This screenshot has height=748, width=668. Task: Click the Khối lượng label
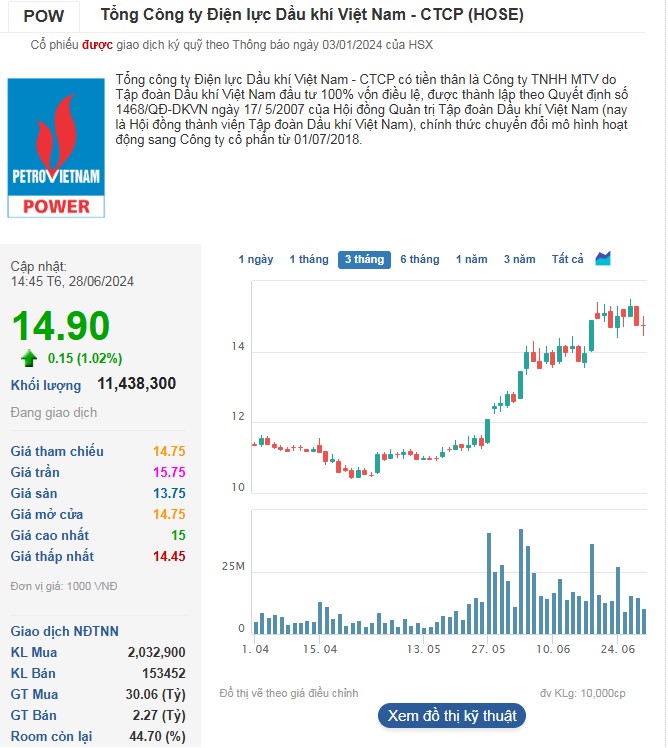pyautogui.click(x=46, y=385)
